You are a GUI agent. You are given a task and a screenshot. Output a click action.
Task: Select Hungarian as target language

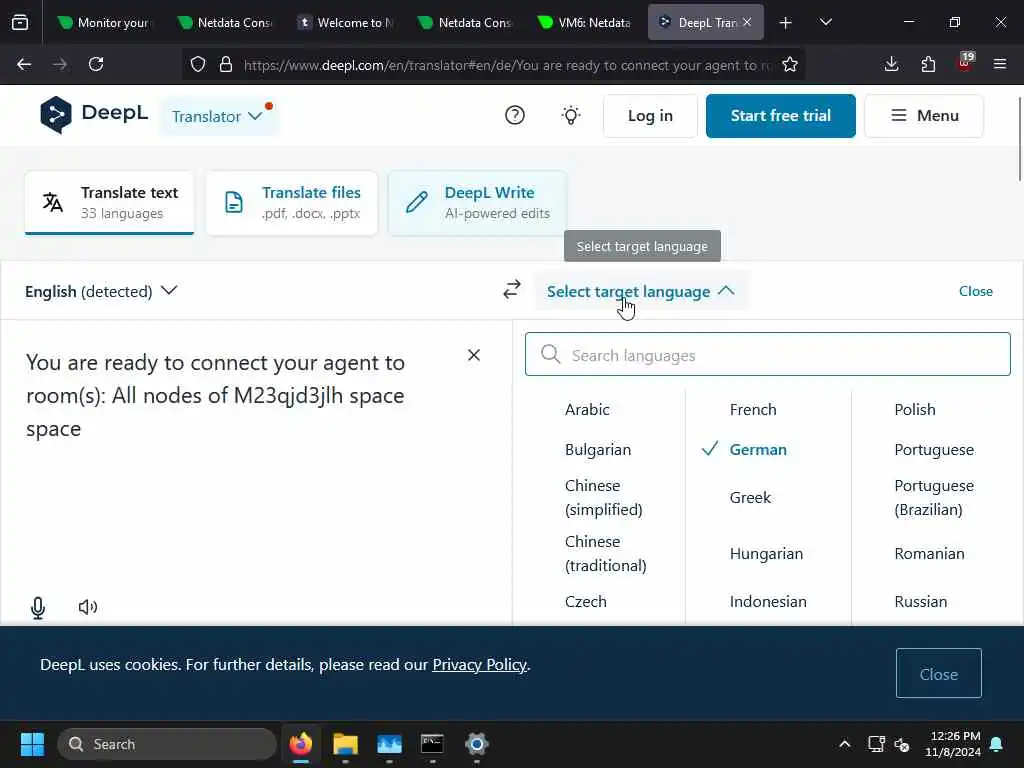pyautogui.click(x=767, y=554)
